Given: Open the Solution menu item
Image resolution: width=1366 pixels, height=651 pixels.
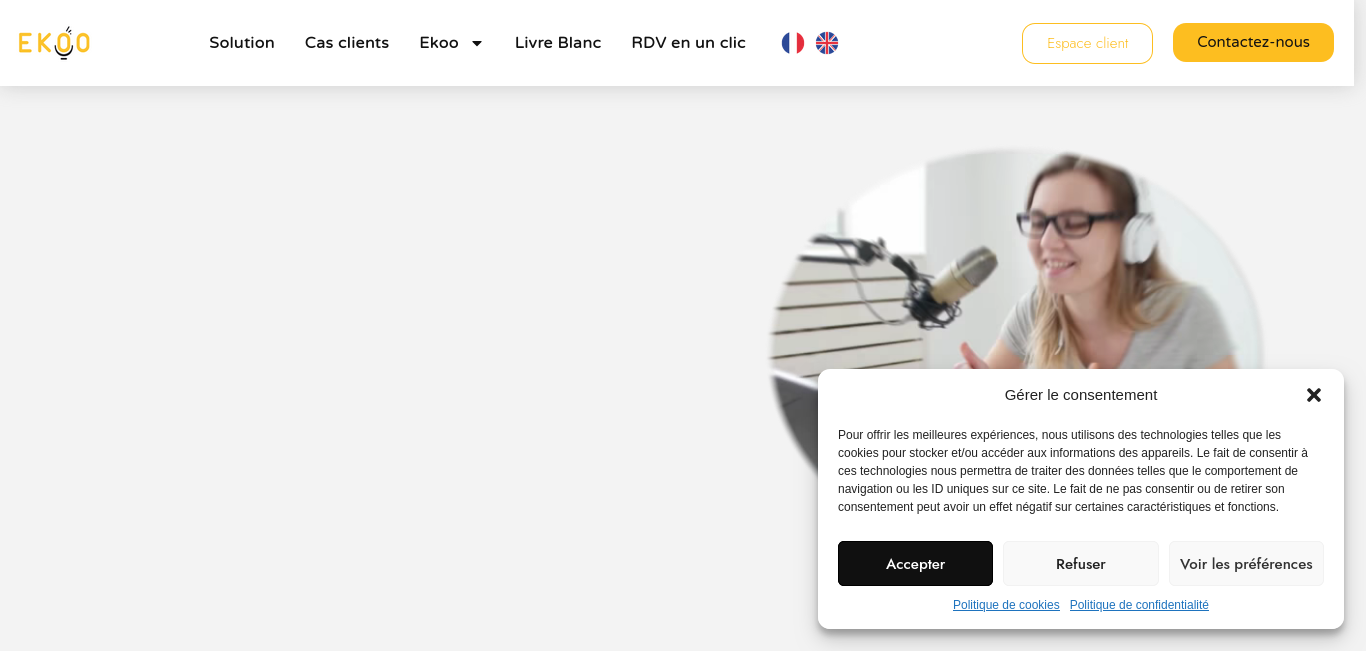Looking at the screenshot, I should pyautogui.click(x=242, y=43).
